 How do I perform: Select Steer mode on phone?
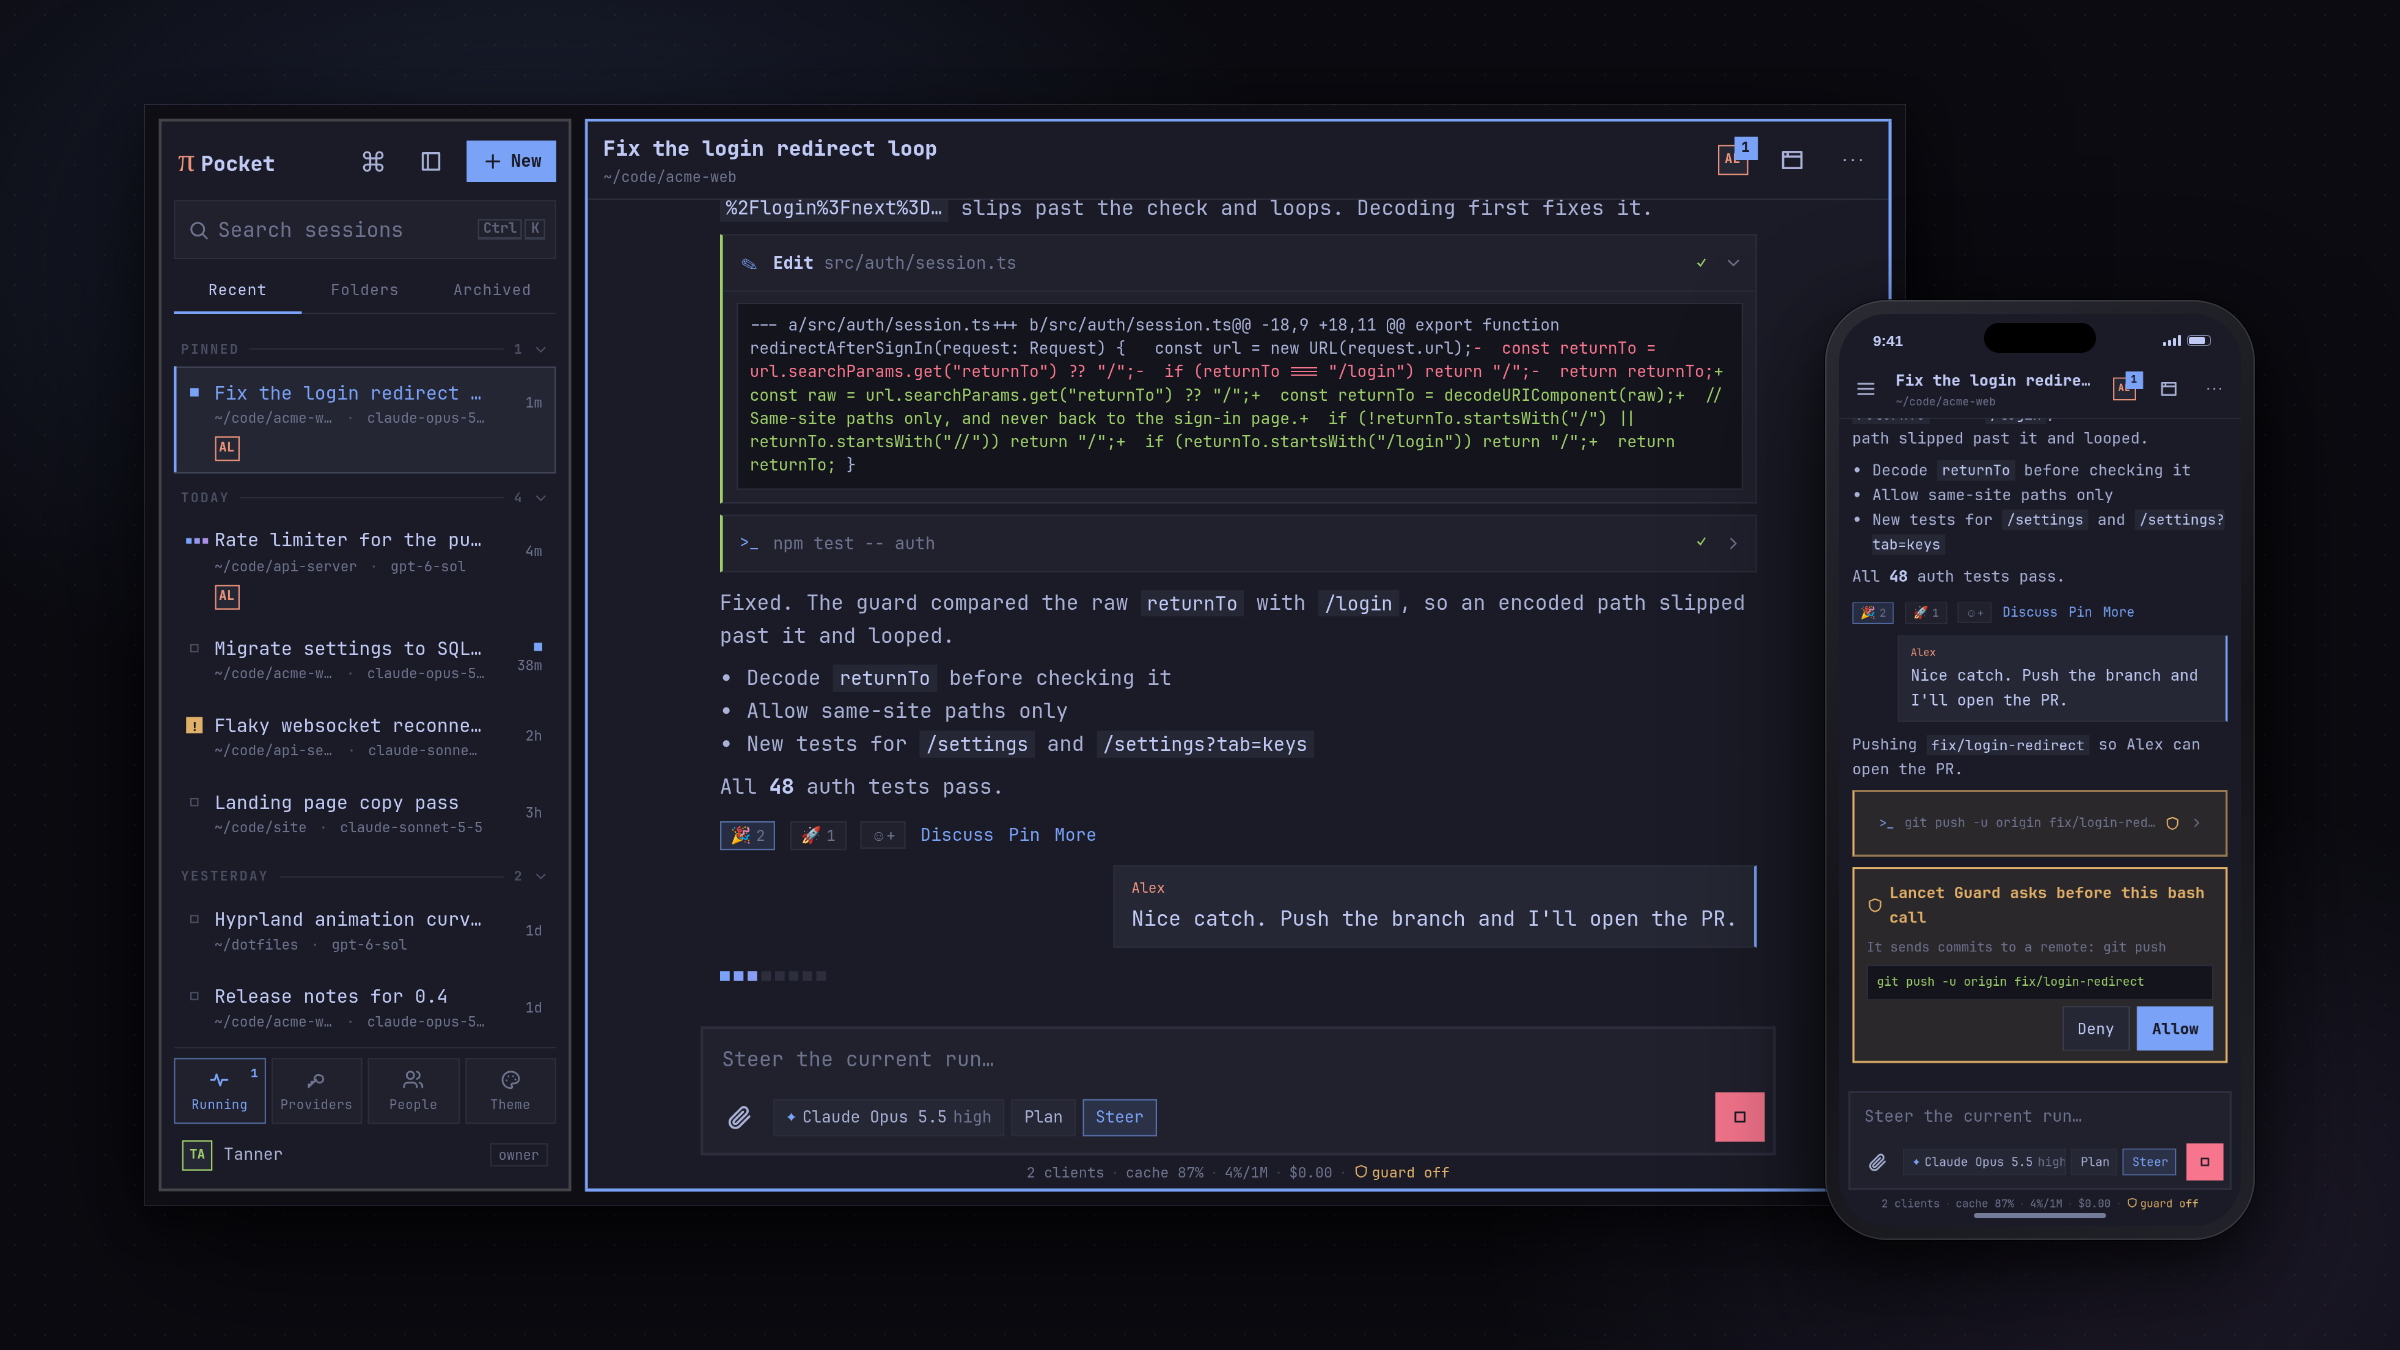(2149, 1162)
